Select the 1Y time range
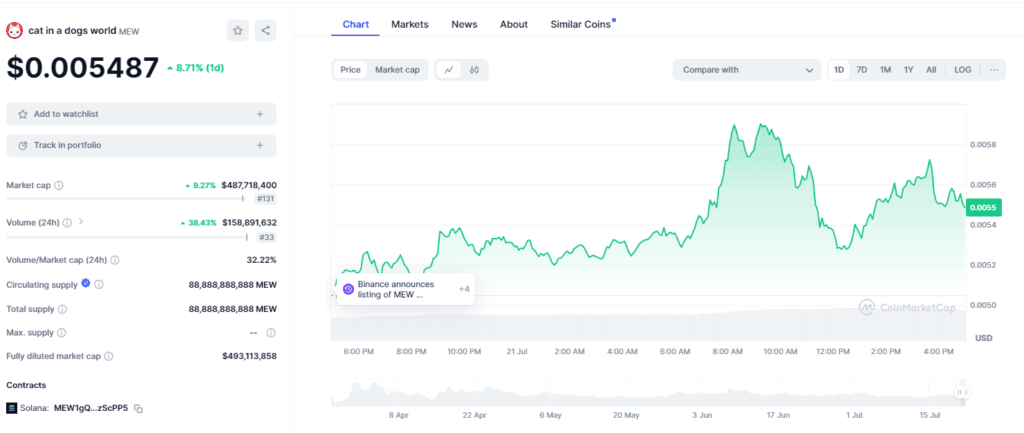The image size is (1024, 433). click(908, 70)
